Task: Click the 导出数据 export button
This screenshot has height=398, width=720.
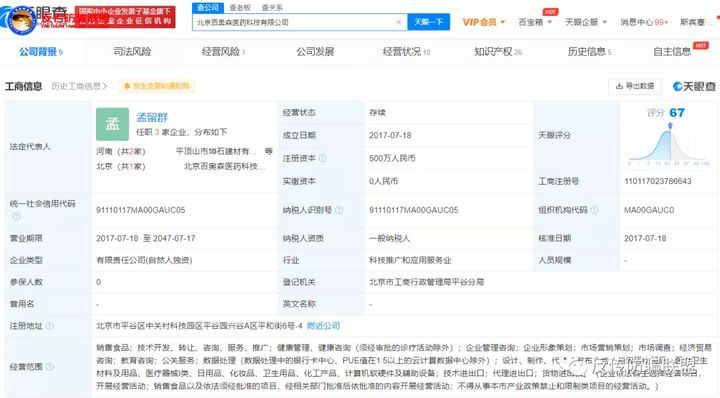Action: [635, 86]
